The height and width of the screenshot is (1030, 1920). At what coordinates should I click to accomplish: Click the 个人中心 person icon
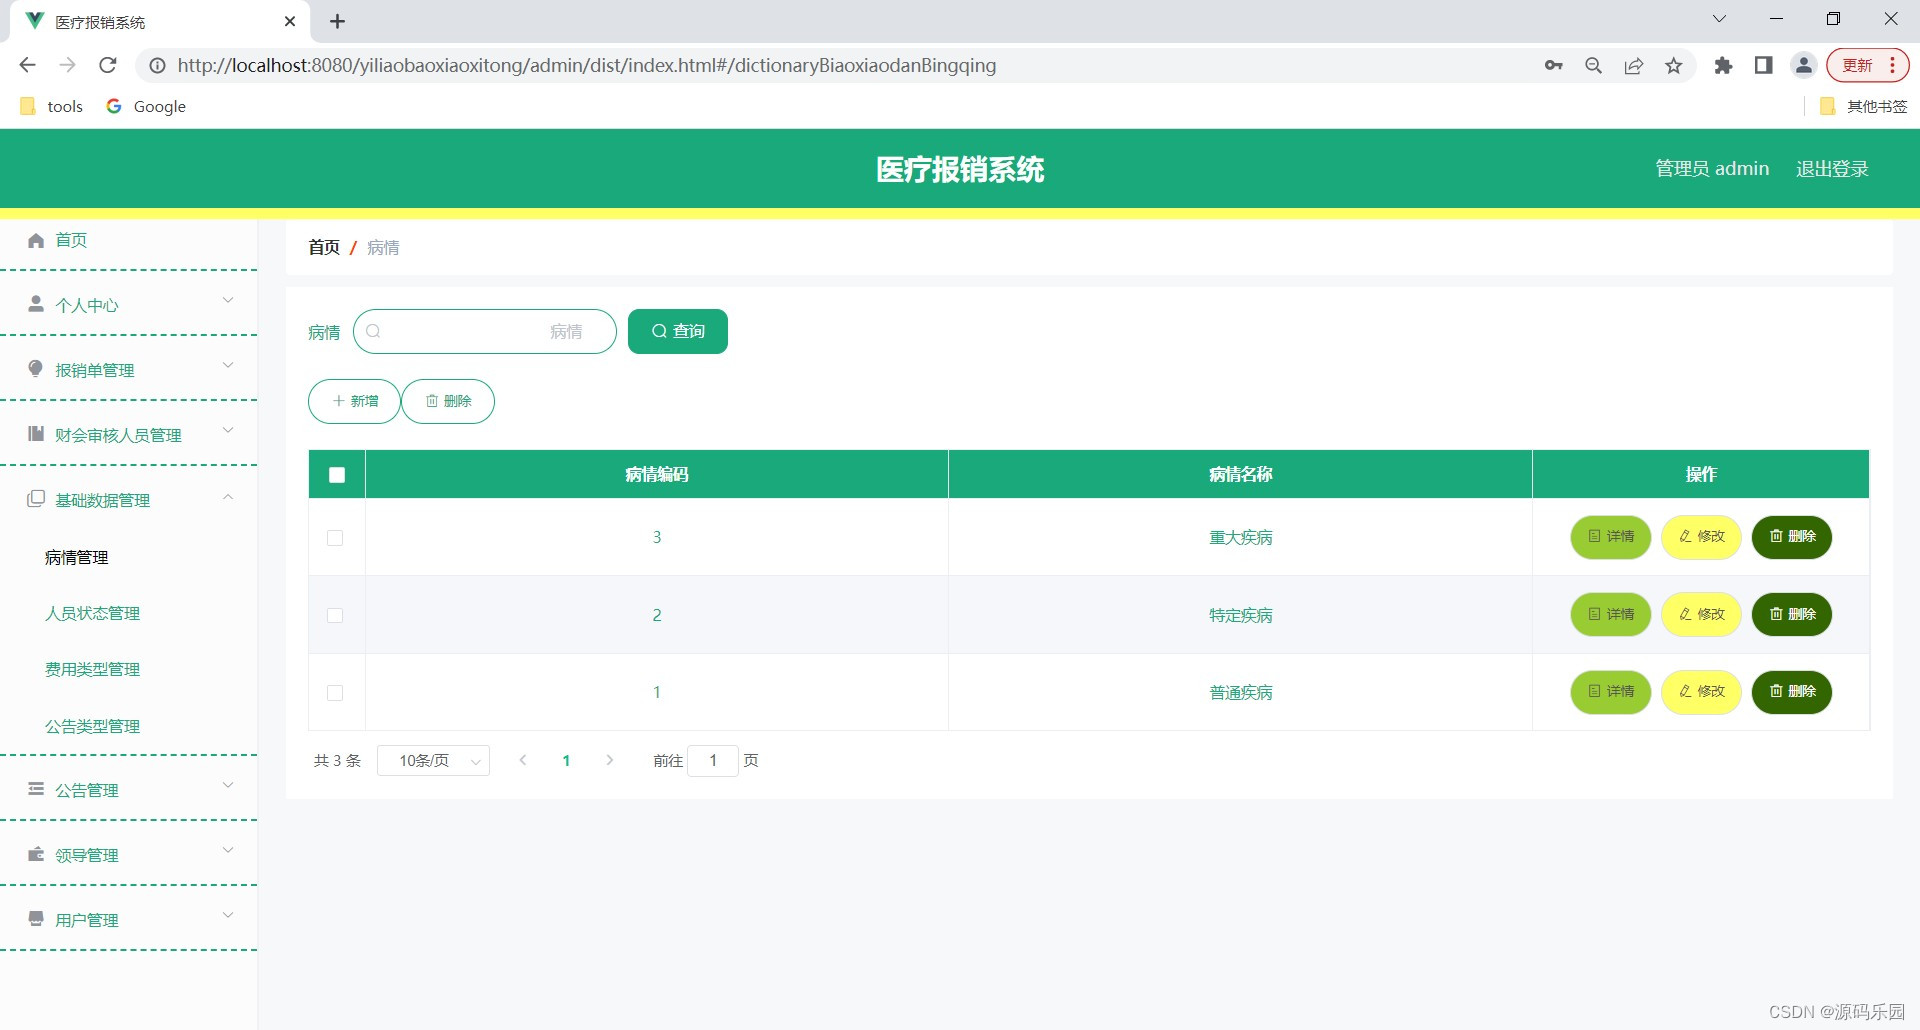click(36, 305)
